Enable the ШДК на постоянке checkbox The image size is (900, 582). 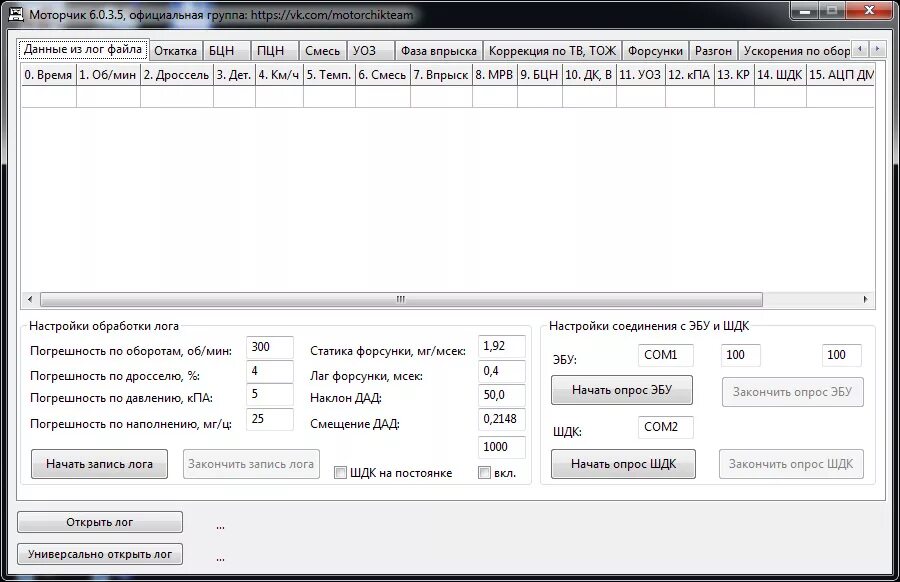point(340,472)
